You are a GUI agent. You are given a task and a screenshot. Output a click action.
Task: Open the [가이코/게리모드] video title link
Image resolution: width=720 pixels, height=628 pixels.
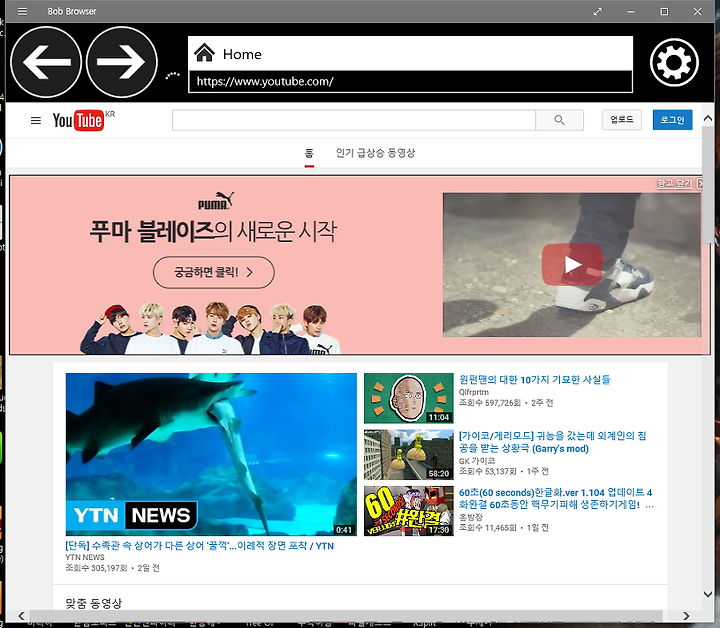552,442
